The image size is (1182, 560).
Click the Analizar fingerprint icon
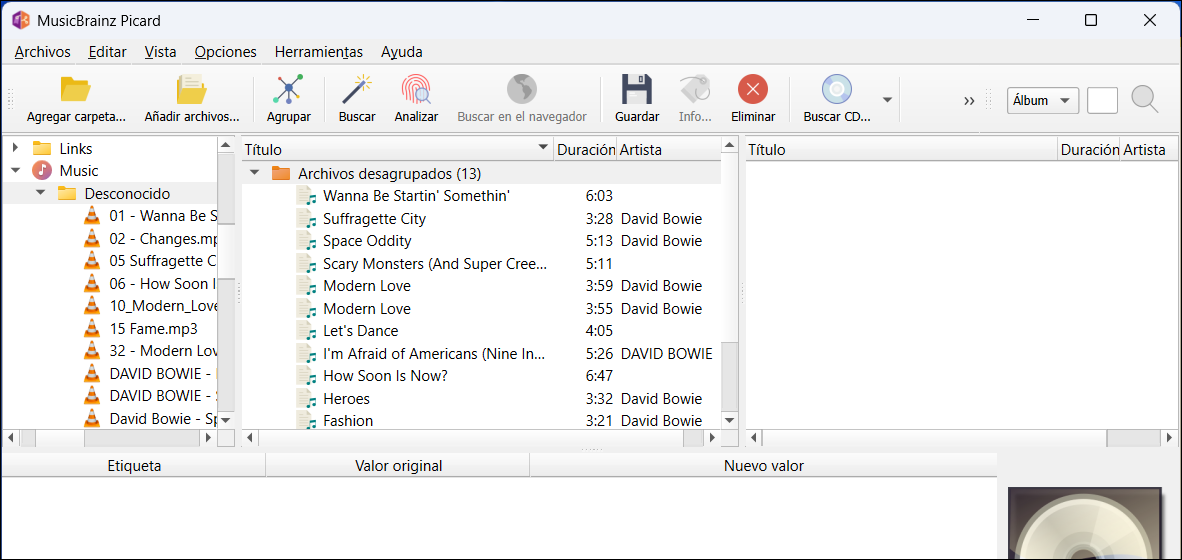click(415, 90)
